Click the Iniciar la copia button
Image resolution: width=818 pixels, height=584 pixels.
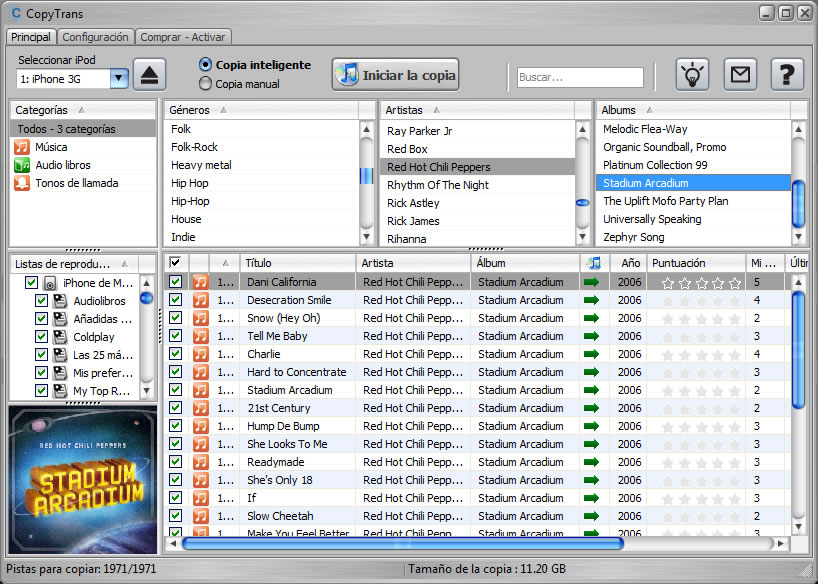point(395,75)
